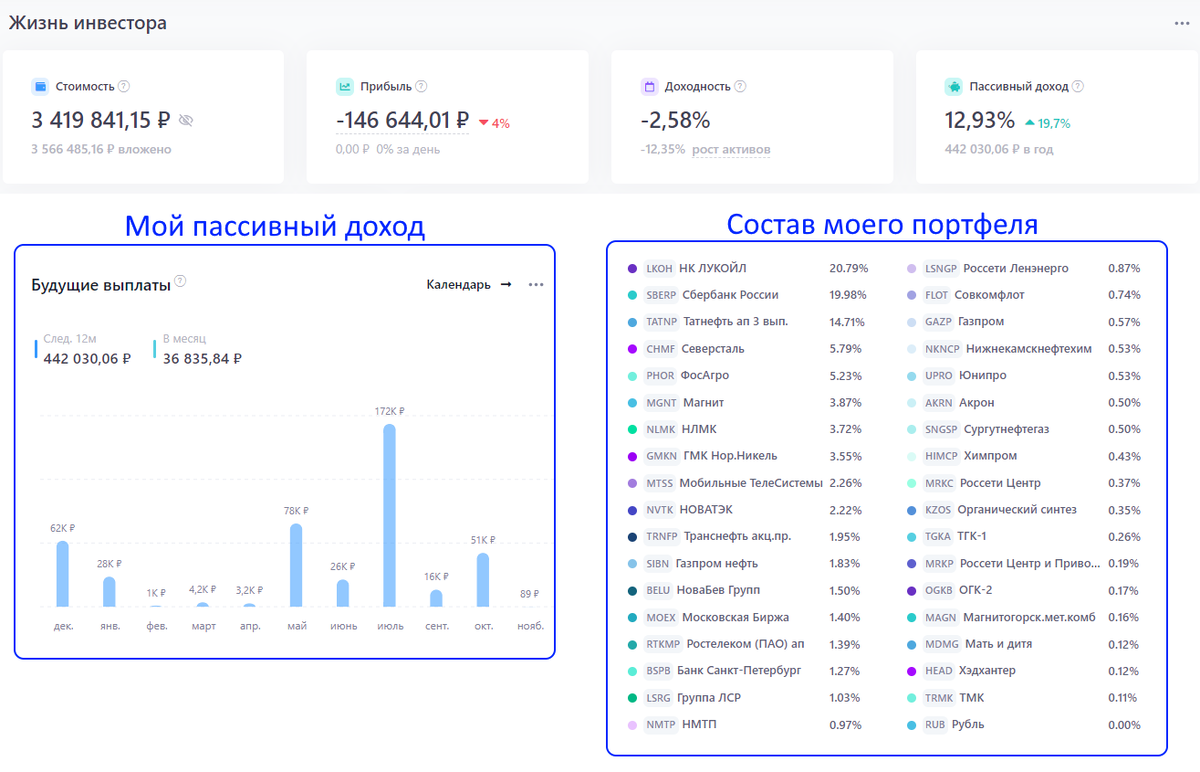Open the three-dot menu of Жизнь инвестора
1200x772 pixels.
[1182, 23]
